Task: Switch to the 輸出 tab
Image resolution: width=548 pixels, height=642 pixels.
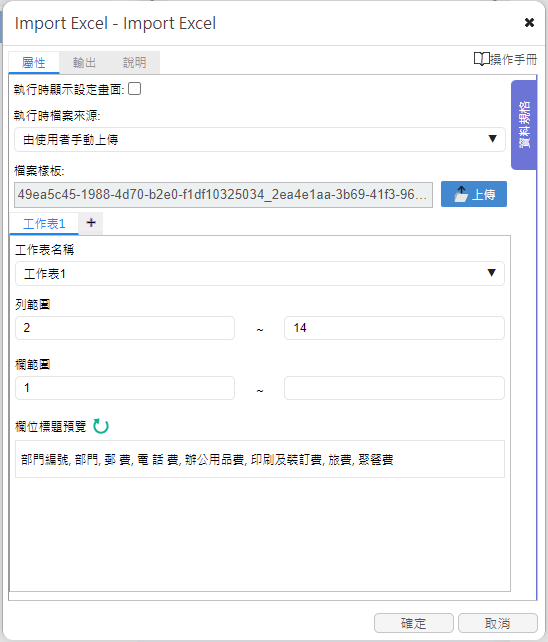Action: coord(84,63)
